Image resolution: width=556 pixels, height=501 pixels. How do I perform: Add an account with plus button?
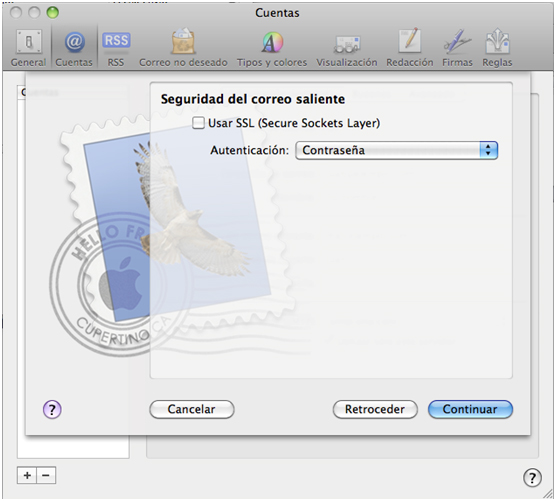point(27,475)
